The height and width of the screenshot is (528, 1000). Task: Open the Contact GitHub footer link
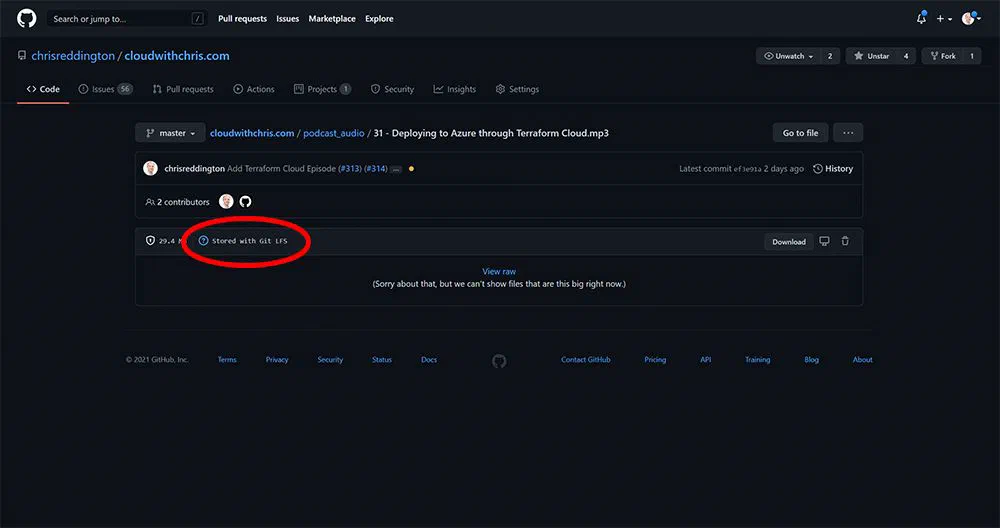pos(585,360)
